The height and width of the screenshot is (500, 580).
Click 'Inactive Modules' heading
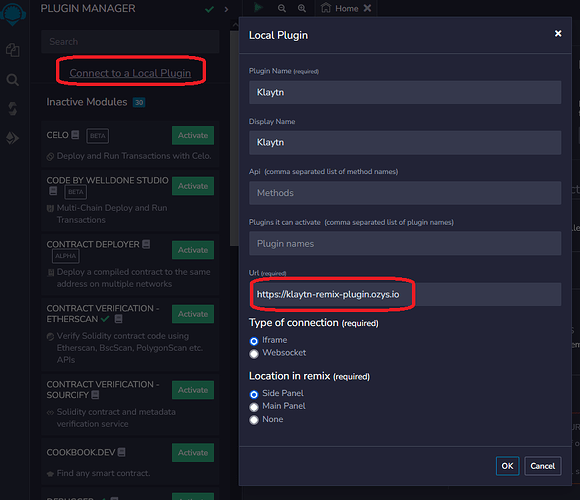click(87, 102)
